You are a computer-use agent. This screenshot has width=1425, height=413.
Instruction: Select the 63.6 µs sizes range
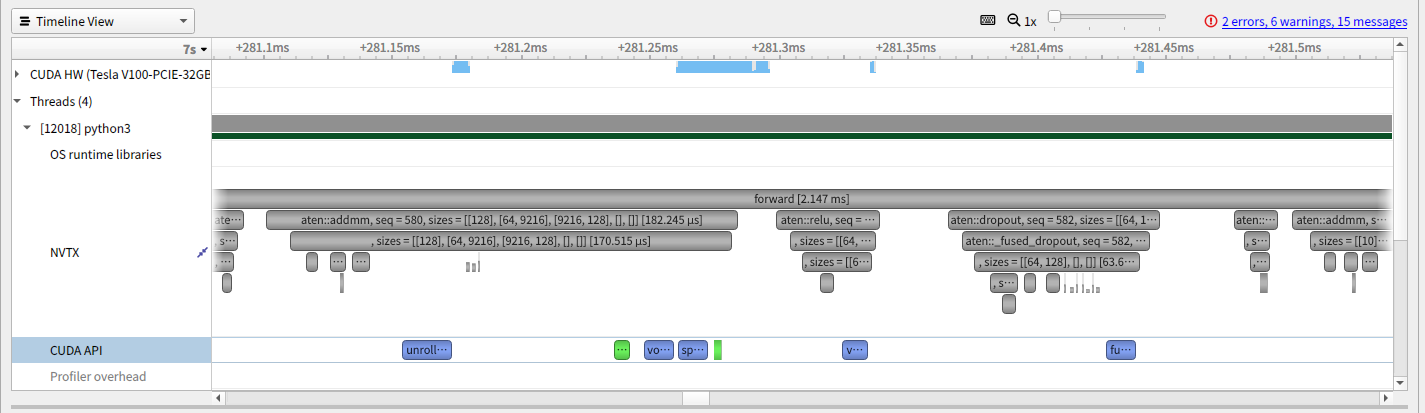(x=1057, y=262)
